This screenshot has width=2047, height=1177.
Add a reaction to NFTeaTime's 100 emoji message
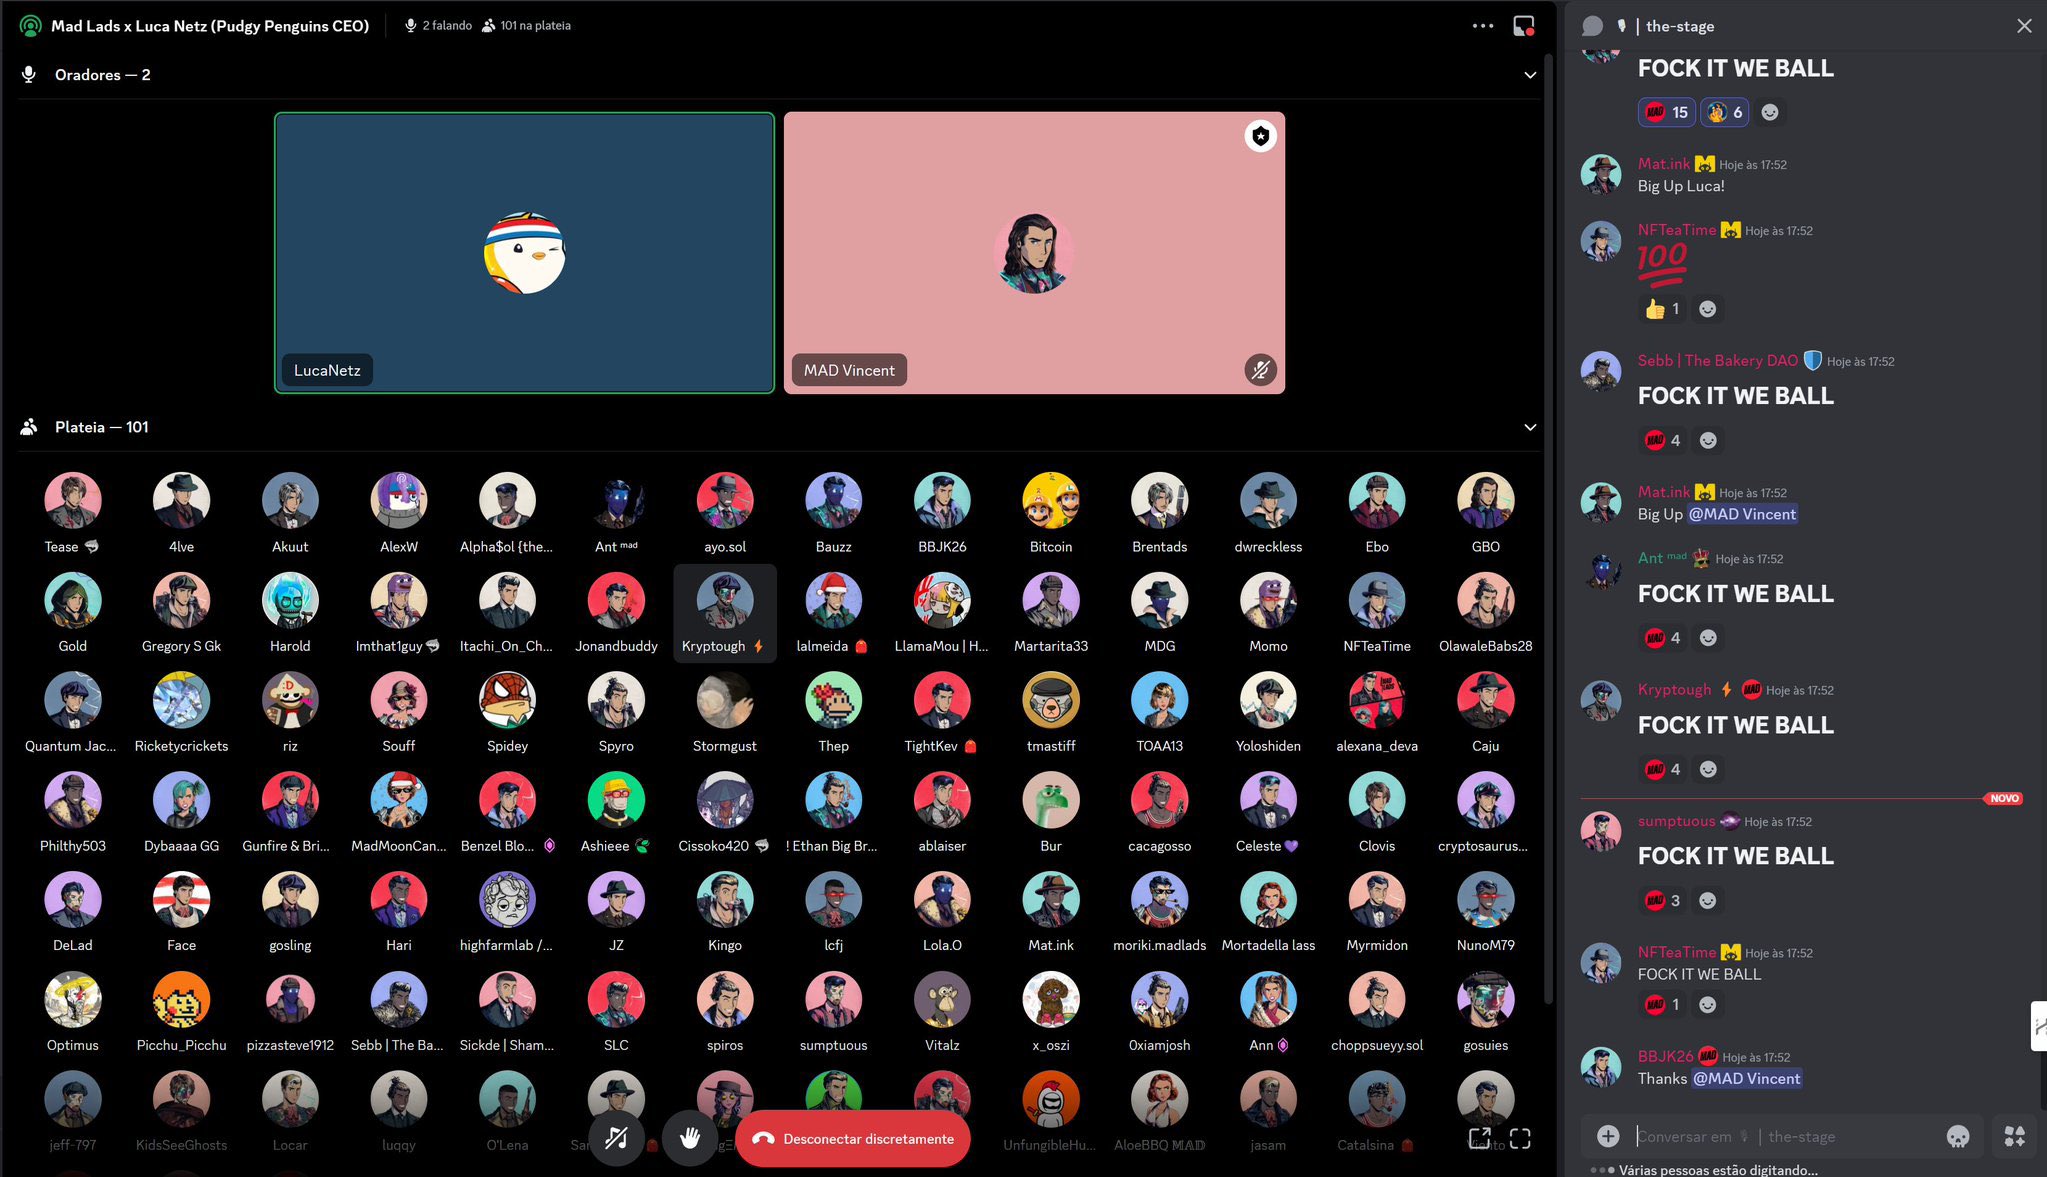1708,309
